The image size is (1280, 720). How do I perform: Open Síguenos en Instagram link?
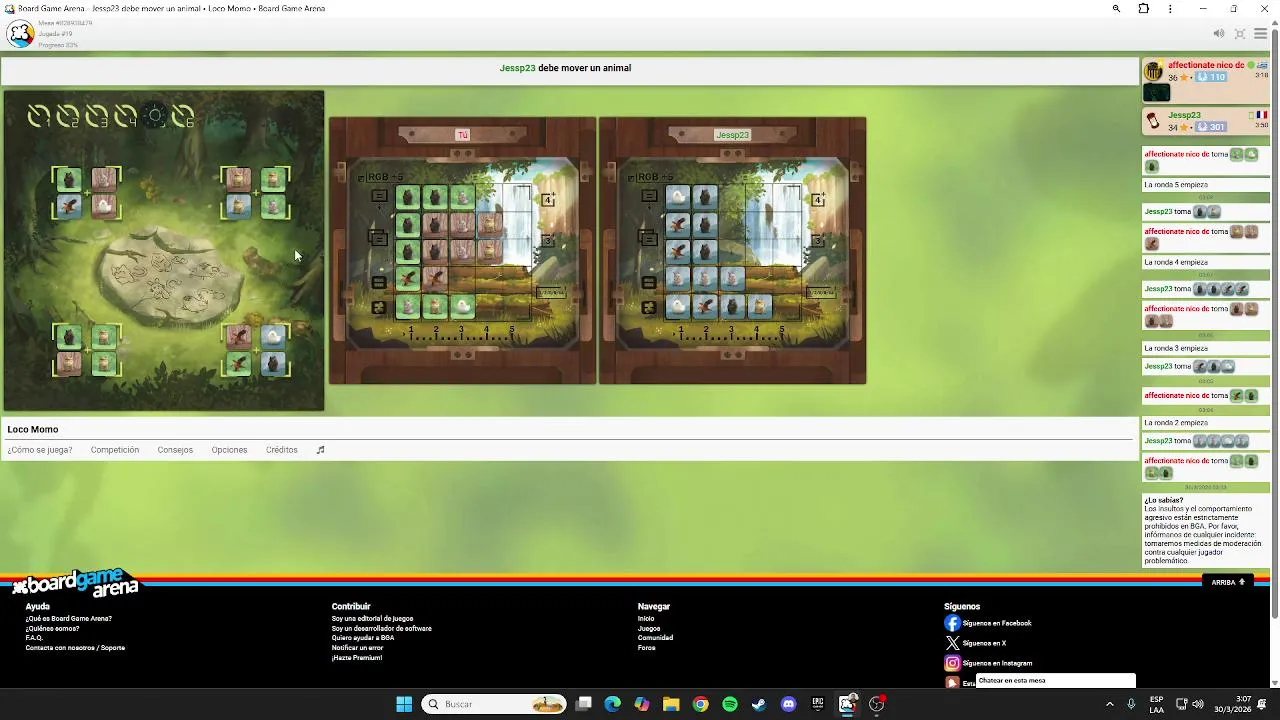(x=989, y=663)
